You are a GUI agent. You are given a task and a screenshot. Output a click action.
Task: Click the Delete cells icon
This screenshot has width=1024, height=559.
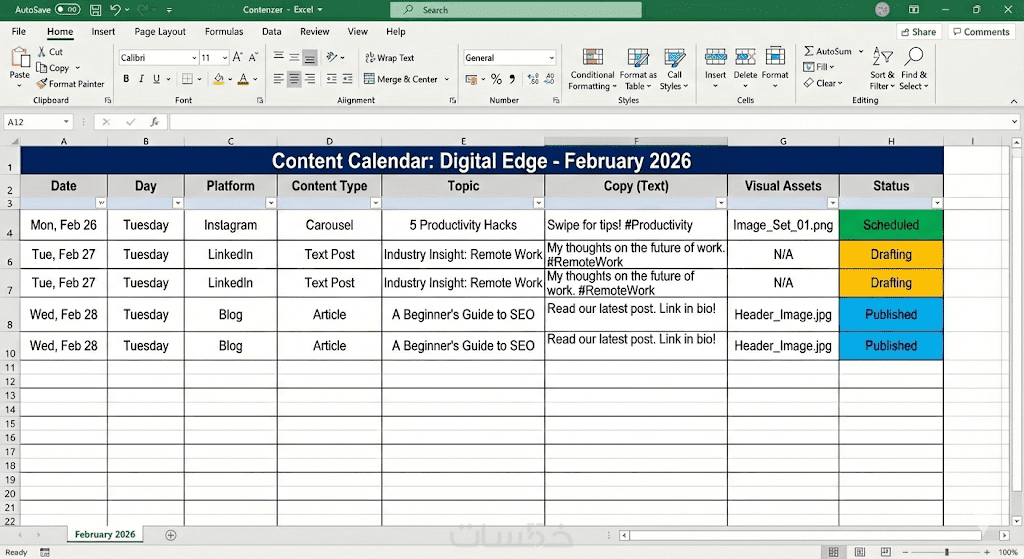point(745,57)
